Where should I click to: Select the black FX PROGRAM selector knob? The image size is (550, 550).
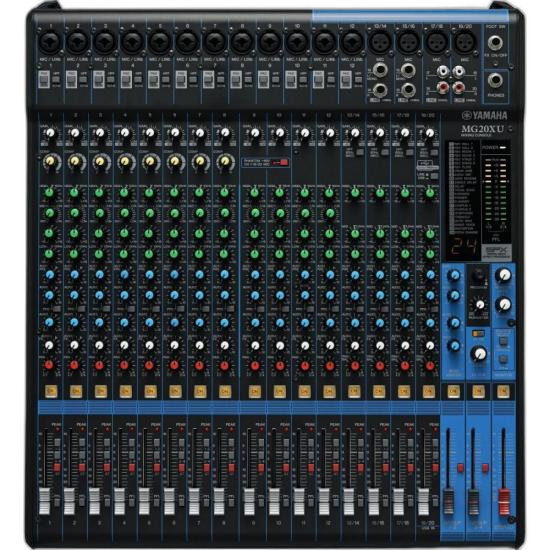[478, 275]
